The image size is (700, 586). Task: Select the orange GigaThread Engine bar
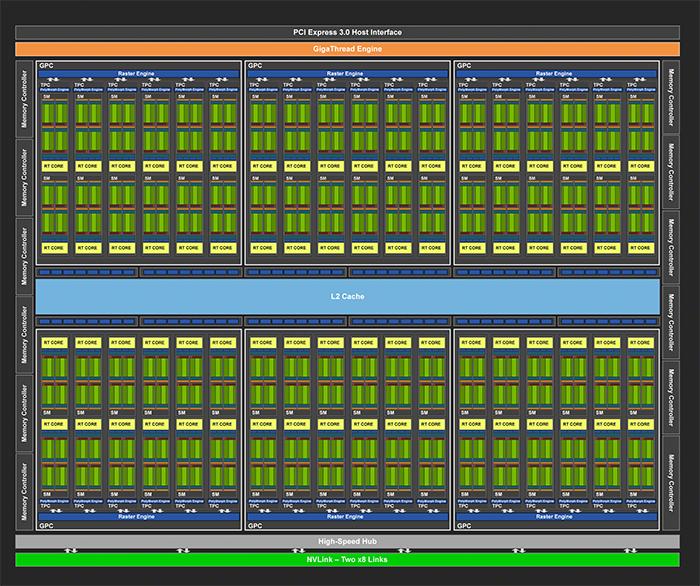349,48
